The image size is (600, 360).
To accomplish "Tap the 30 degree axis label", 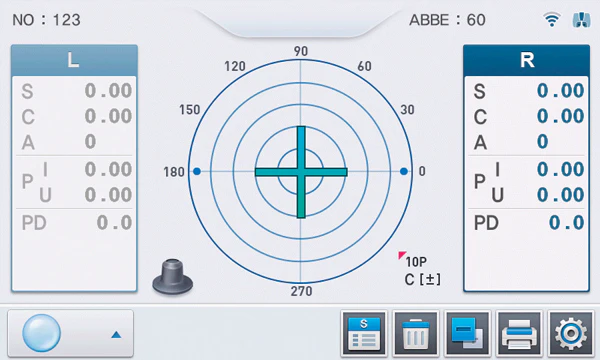I will 408,110.
